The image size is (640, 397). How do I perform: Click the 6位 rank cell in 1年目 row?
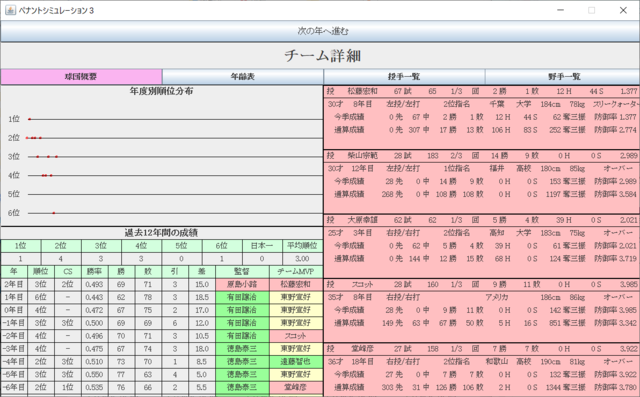[40, 297]
